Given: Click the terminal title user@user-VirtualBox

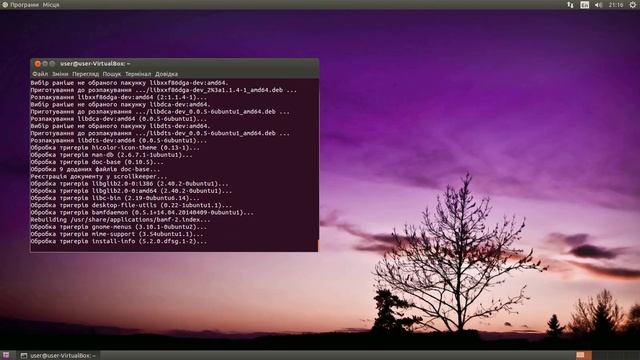Looking at the screenshot, I should [x=95, y=64].
